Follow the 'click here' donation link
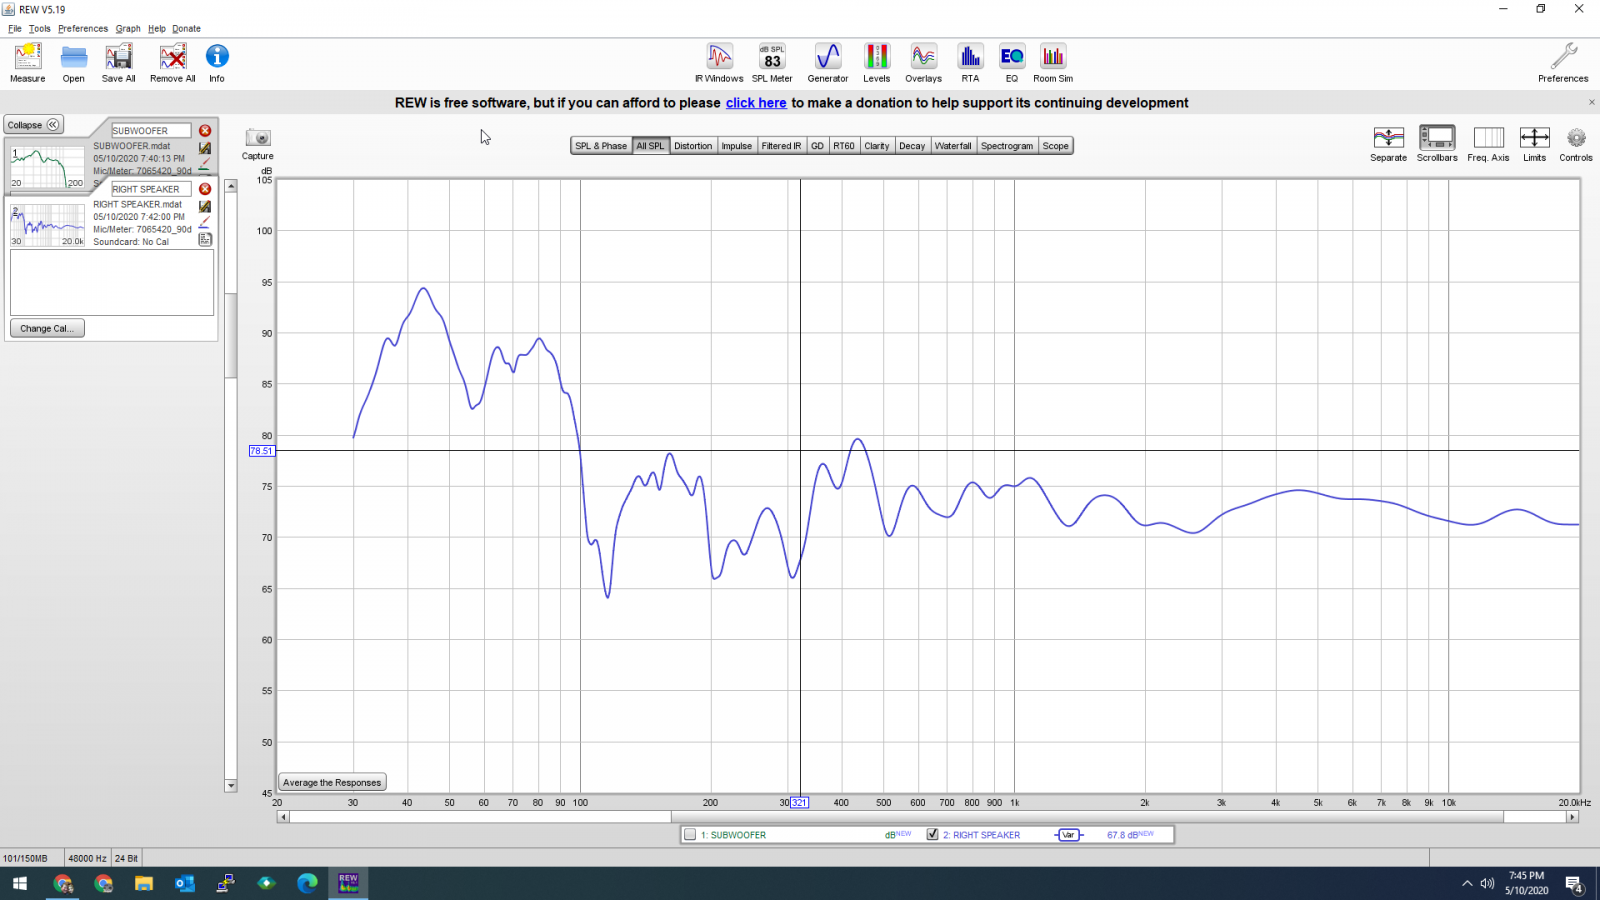 click(756, 103)
